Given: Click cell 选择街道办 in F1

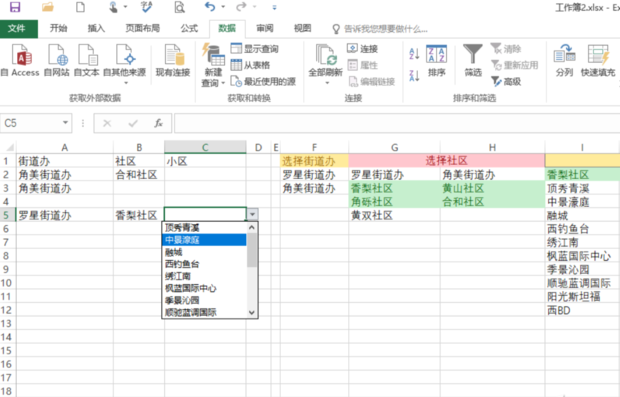Looking at the screenshot, I should tap(314, 161).
